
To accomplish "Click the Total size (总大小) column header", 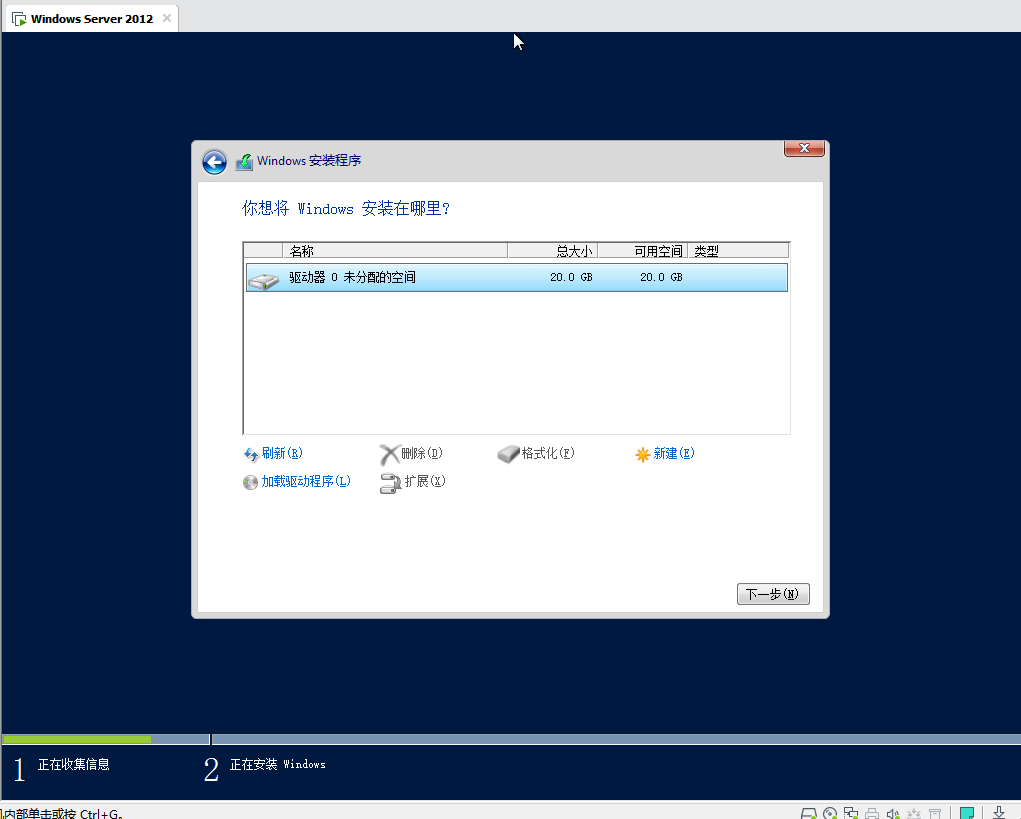I will tap(552, 251).
